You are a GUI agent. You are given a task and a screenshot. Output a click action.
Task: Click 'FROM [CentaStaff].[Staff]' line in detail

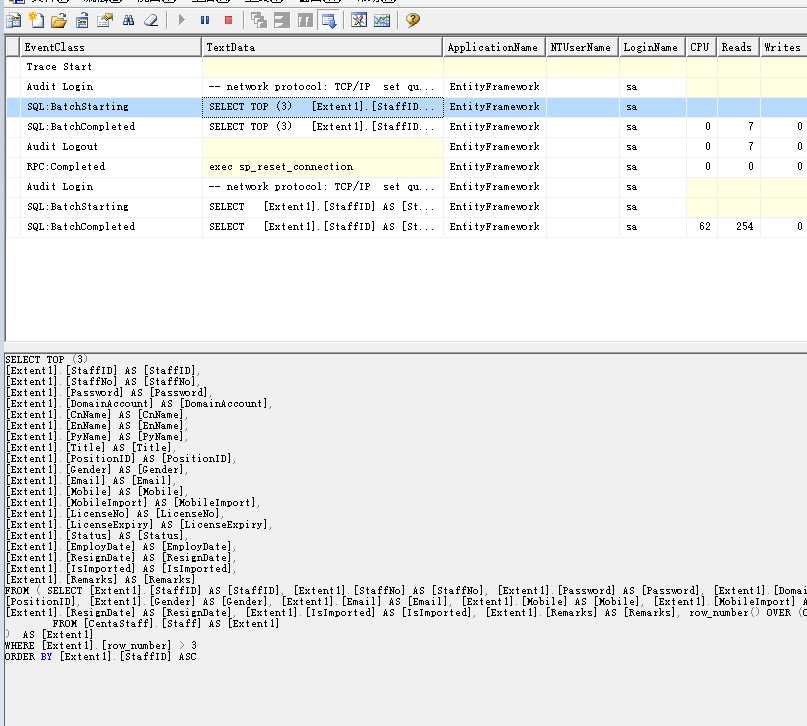tap(166, 624)
